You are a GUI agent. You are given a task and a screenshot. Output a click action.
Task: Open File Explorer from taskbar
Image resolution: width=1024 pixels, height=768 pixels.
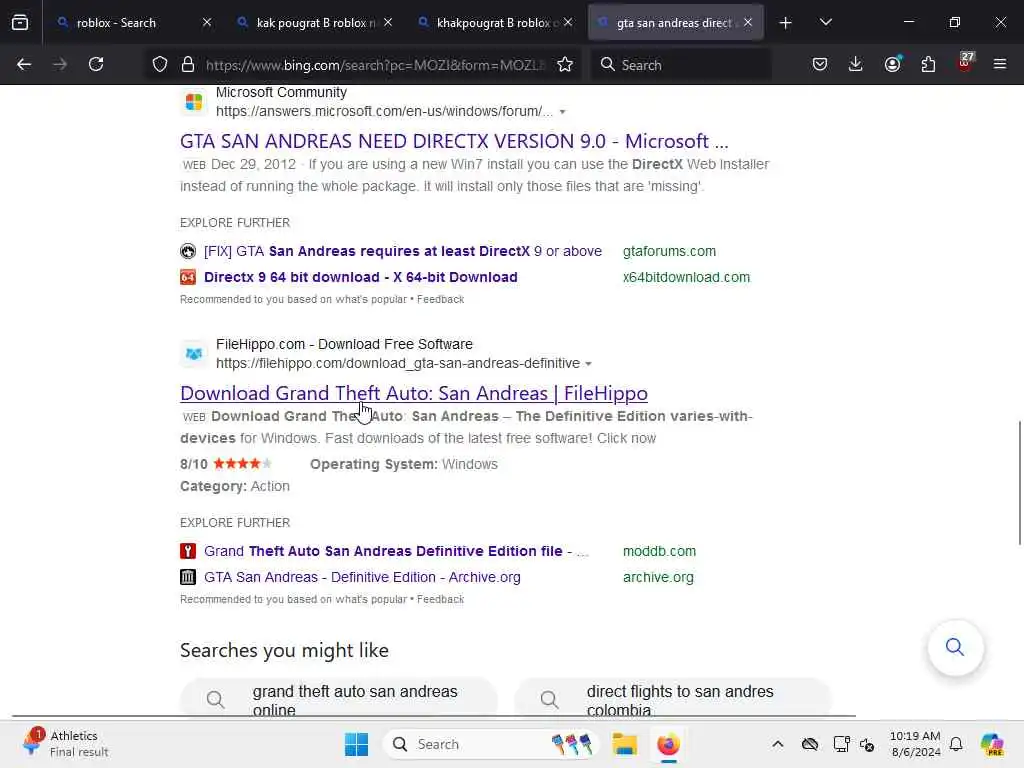coord(624,744)
